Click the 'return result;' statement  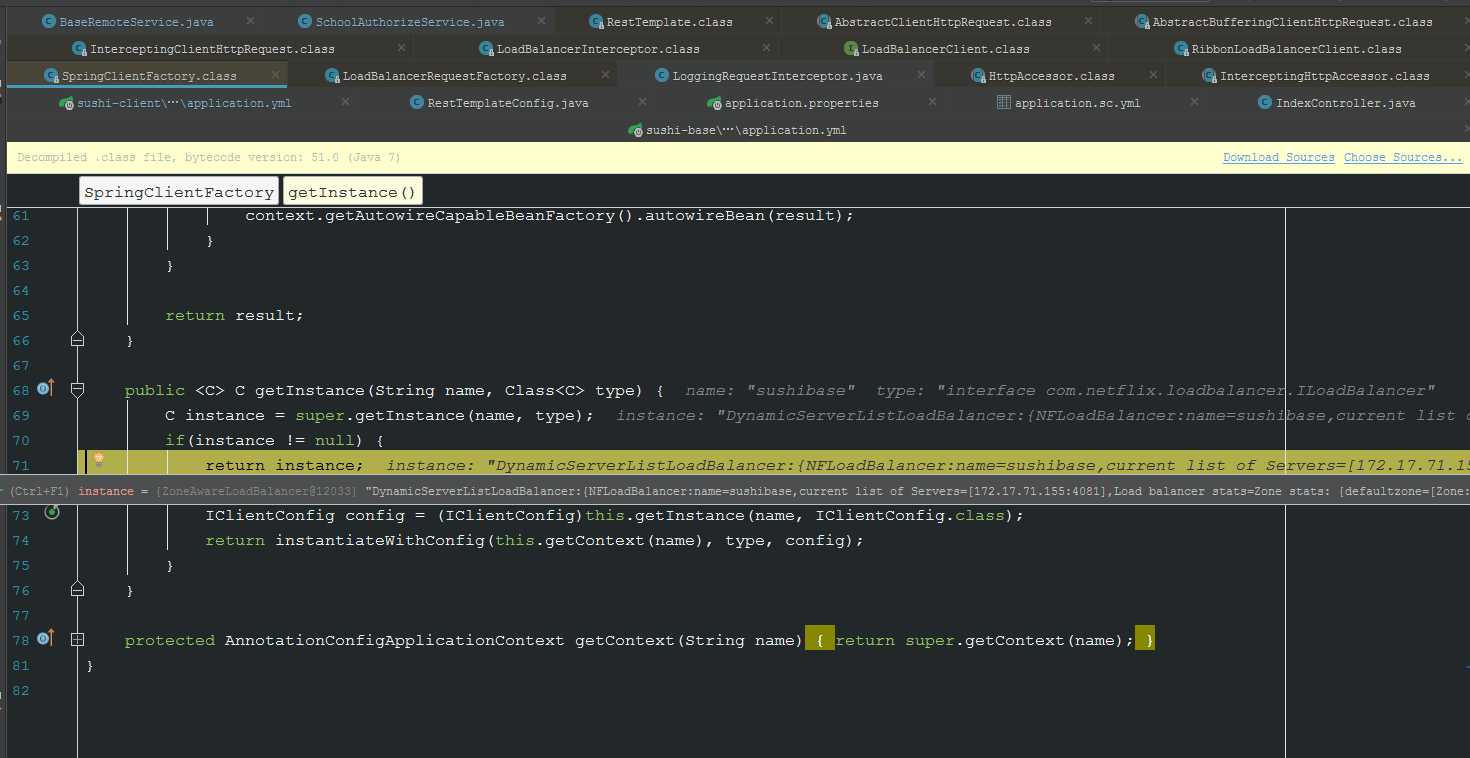(x=234, y=315)
